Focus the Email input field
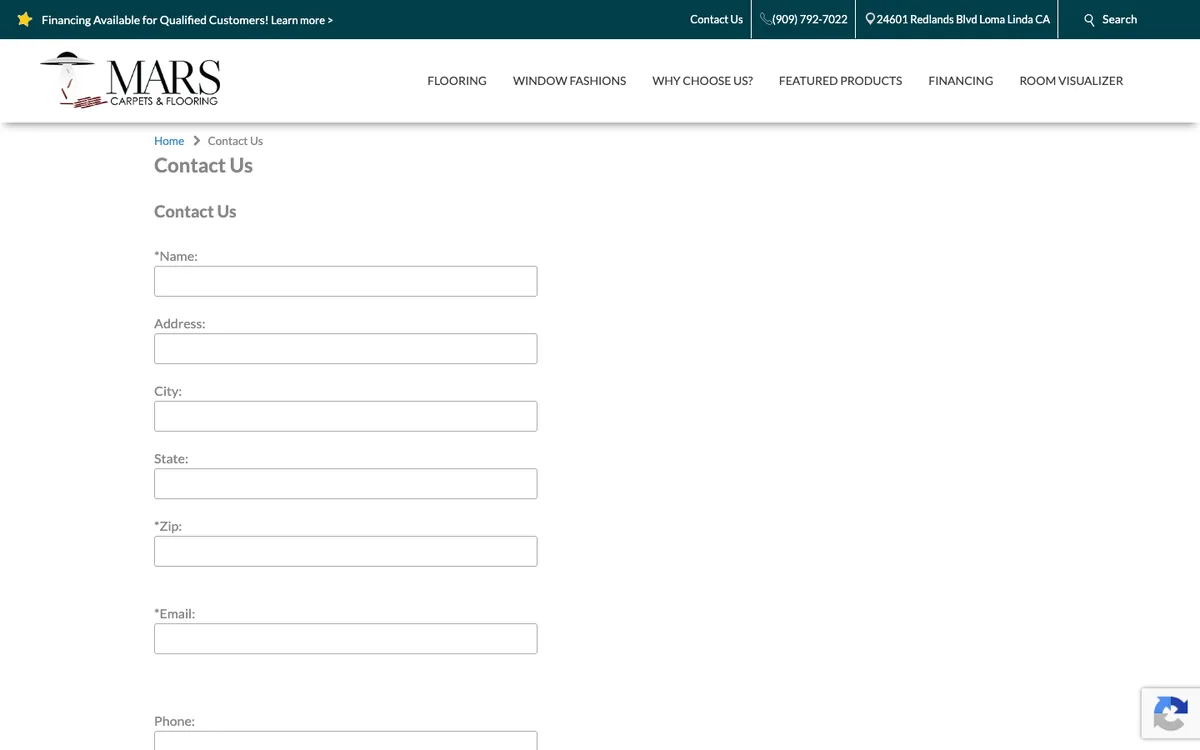Screen dimensions: 1200x750 pyautogui.click(x=345, y=639)
